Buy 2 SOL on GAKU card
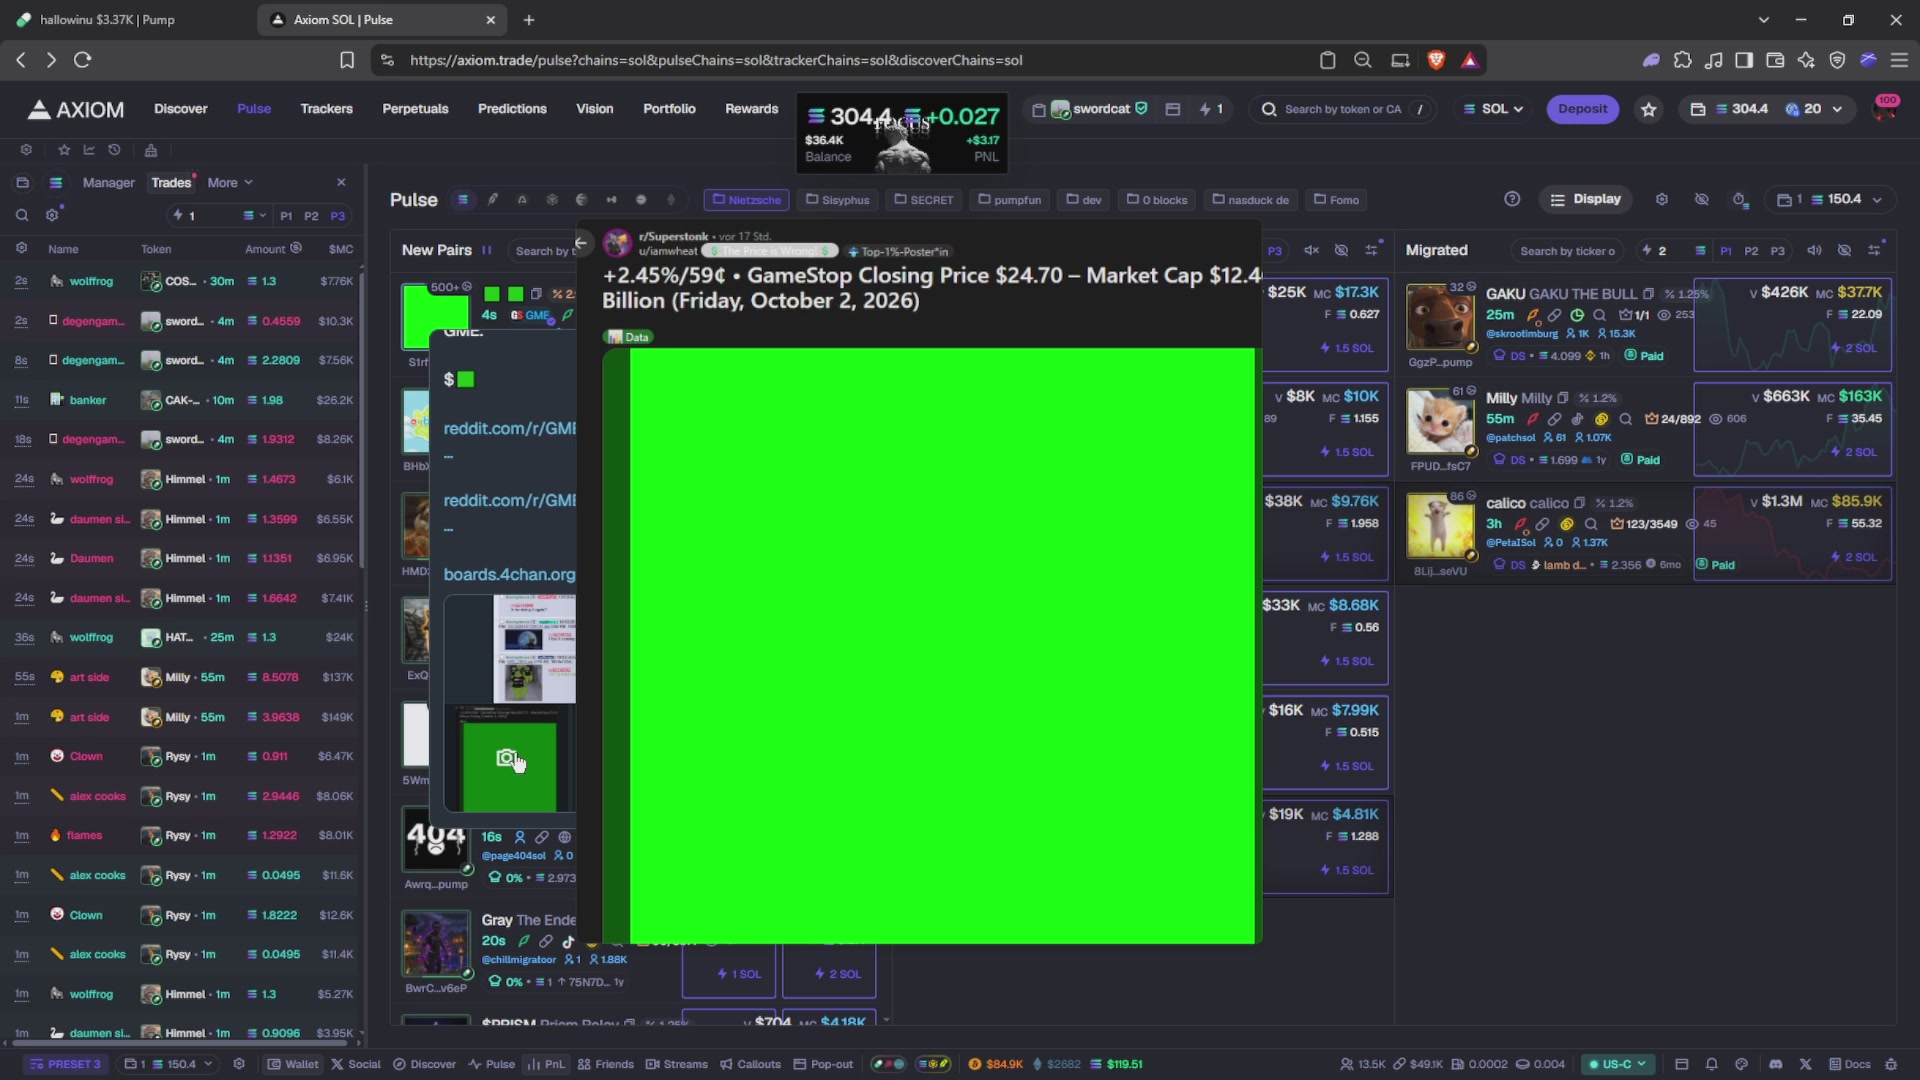1920x1080 pixels. pos(1853,348)
